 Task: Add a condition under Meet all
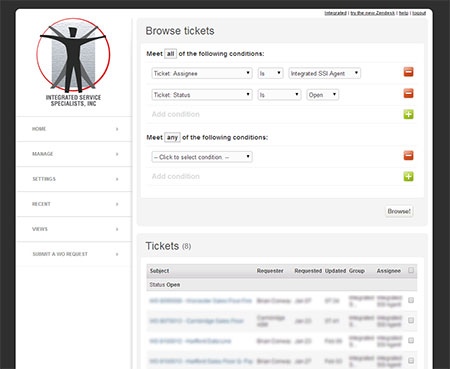(408, 114)
